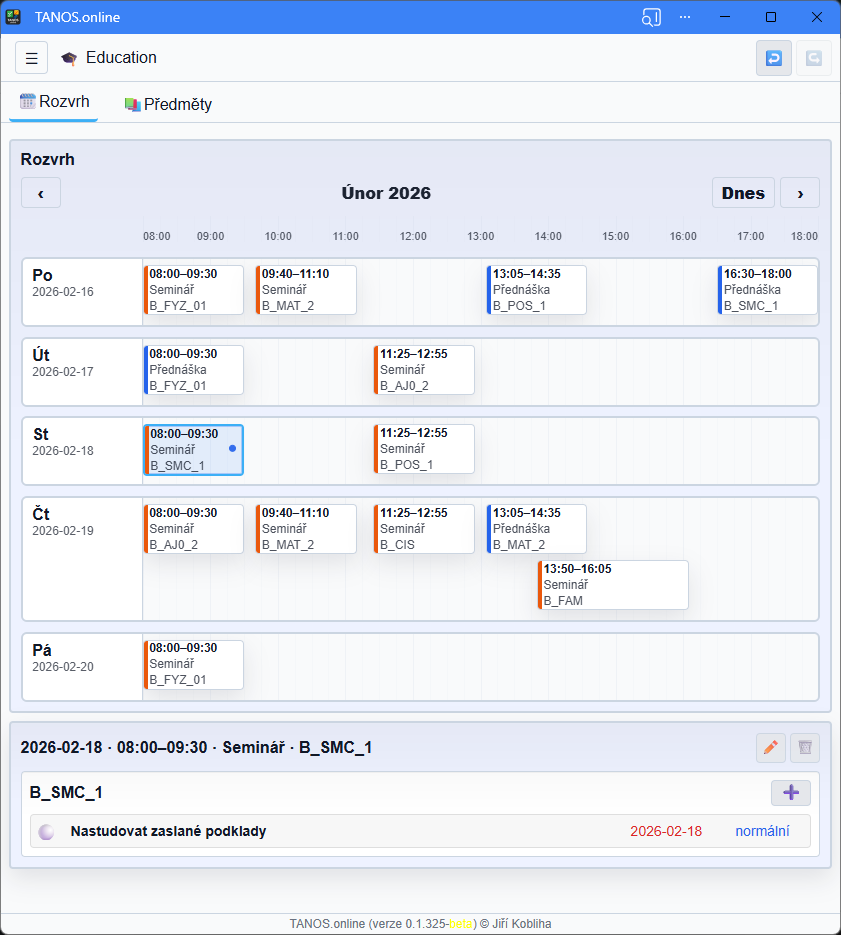
Task: Go to the previous week
Action: point(41,193)
